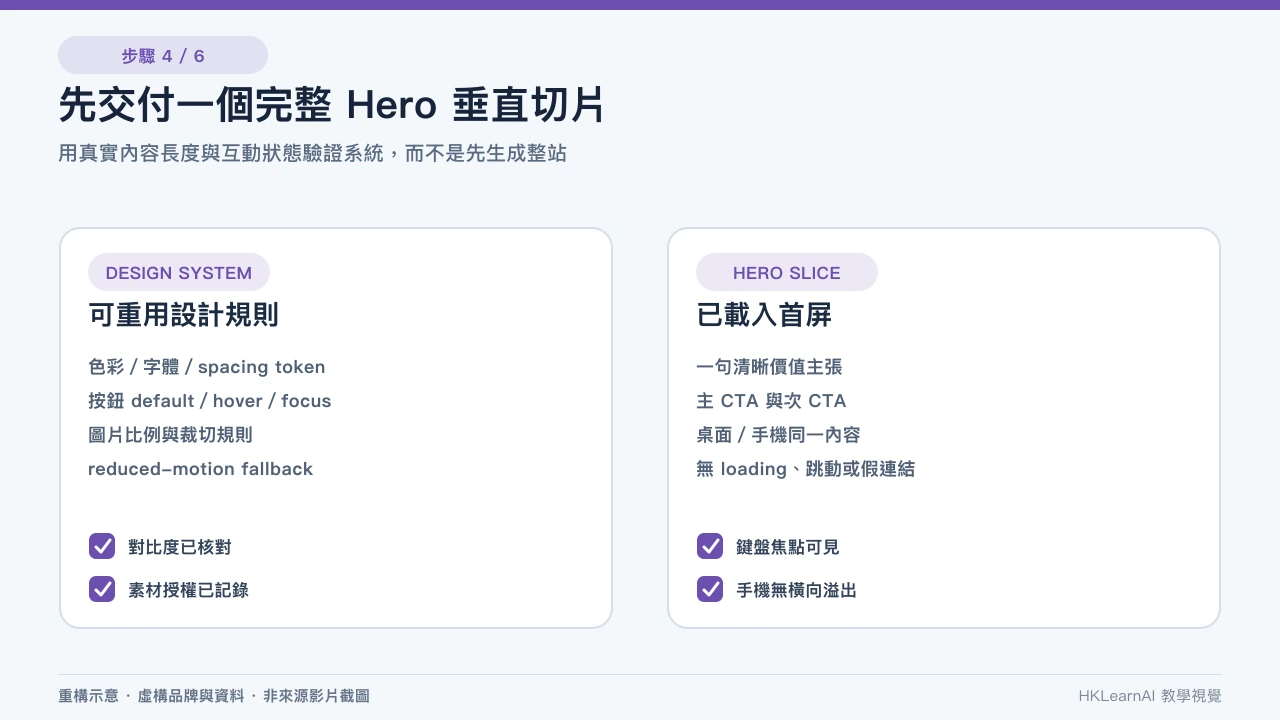
Task: Click the 步驟 4 / 6 step pill
Action: pos(163,55)
